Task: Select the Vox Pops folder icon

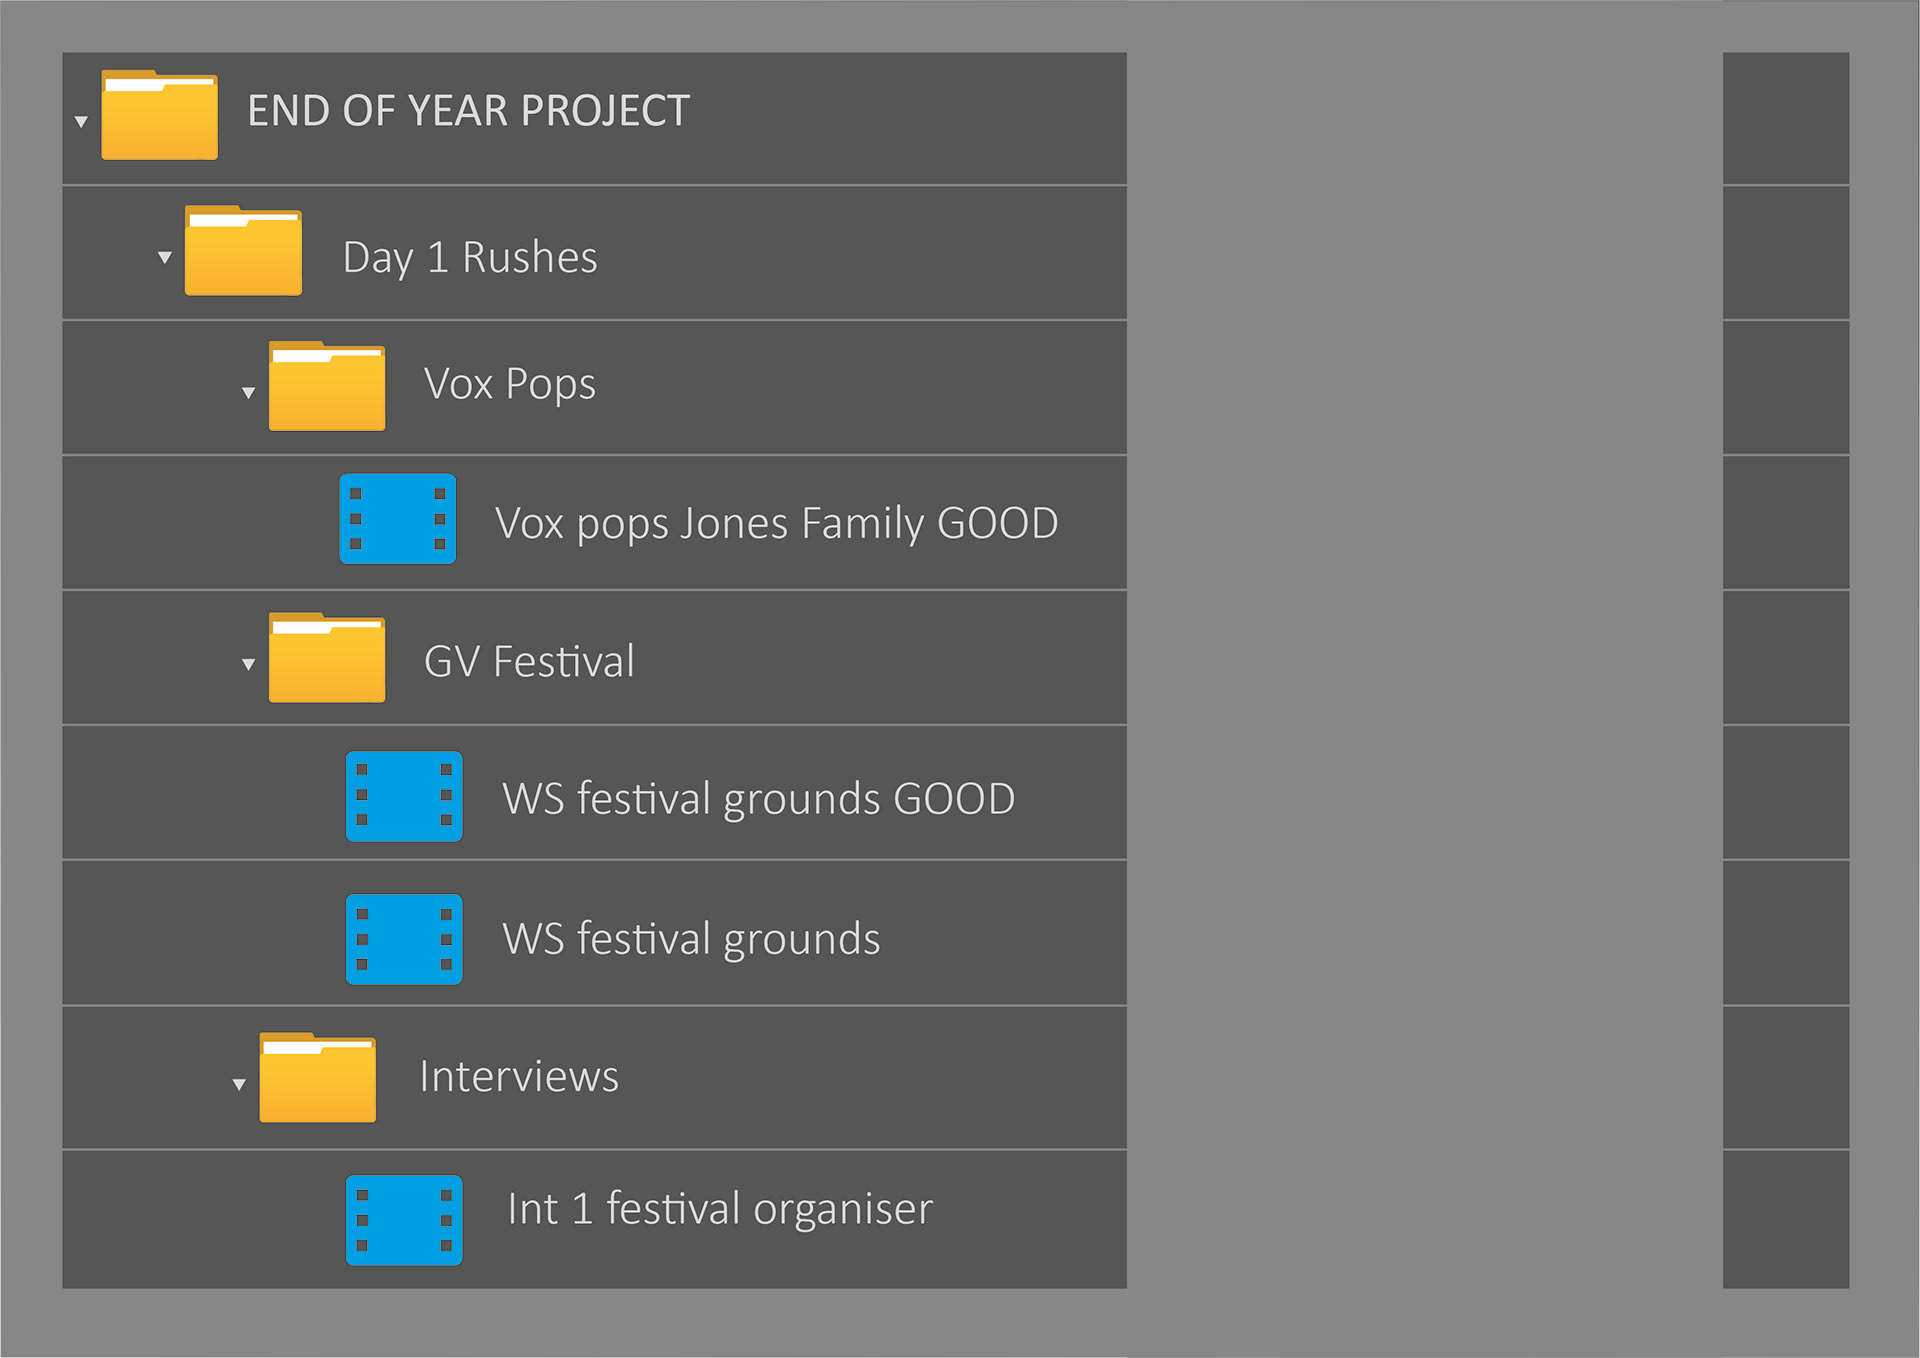Action: (327, 386)
